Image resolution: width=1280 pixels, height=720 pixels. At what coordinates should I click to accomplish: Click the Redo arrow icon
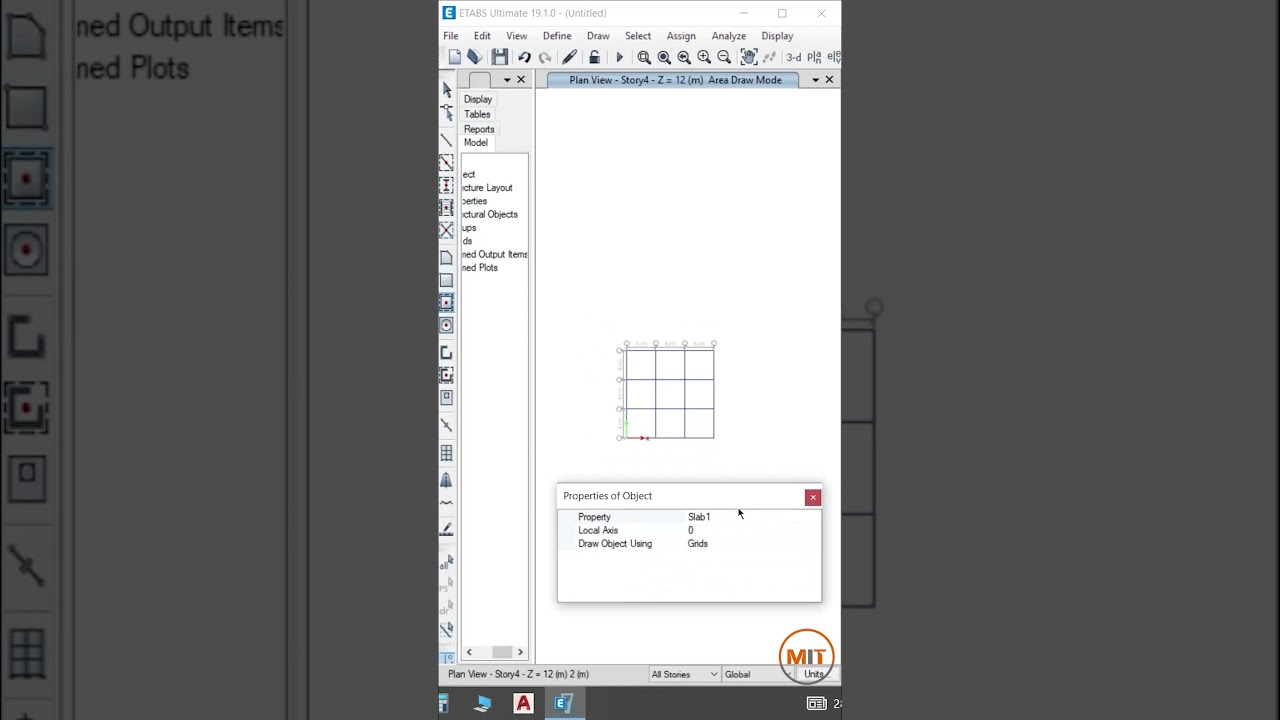click(x=545, y=58)
